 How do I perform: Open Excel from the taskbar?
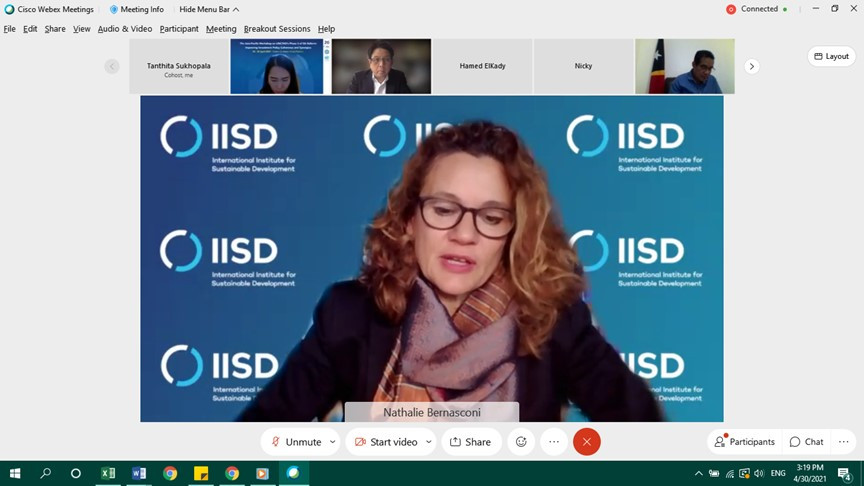[x=108, y=473]
